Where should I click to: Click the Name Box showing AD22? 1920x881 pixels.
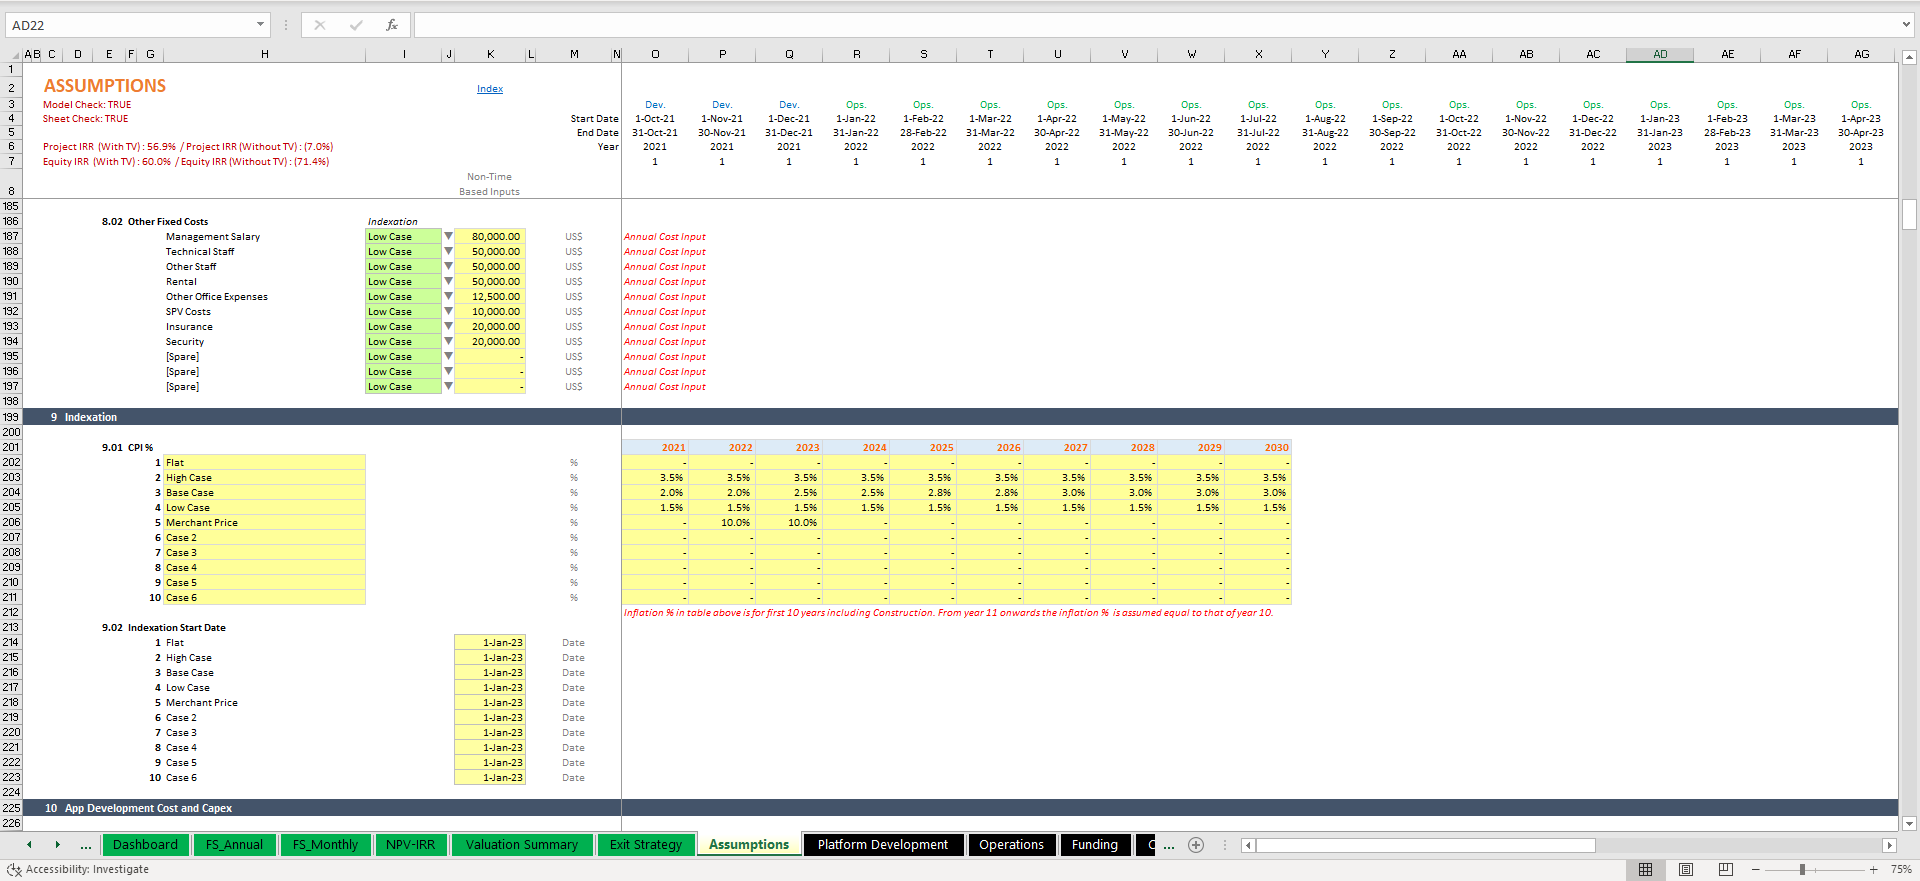[x=130, y=25]
